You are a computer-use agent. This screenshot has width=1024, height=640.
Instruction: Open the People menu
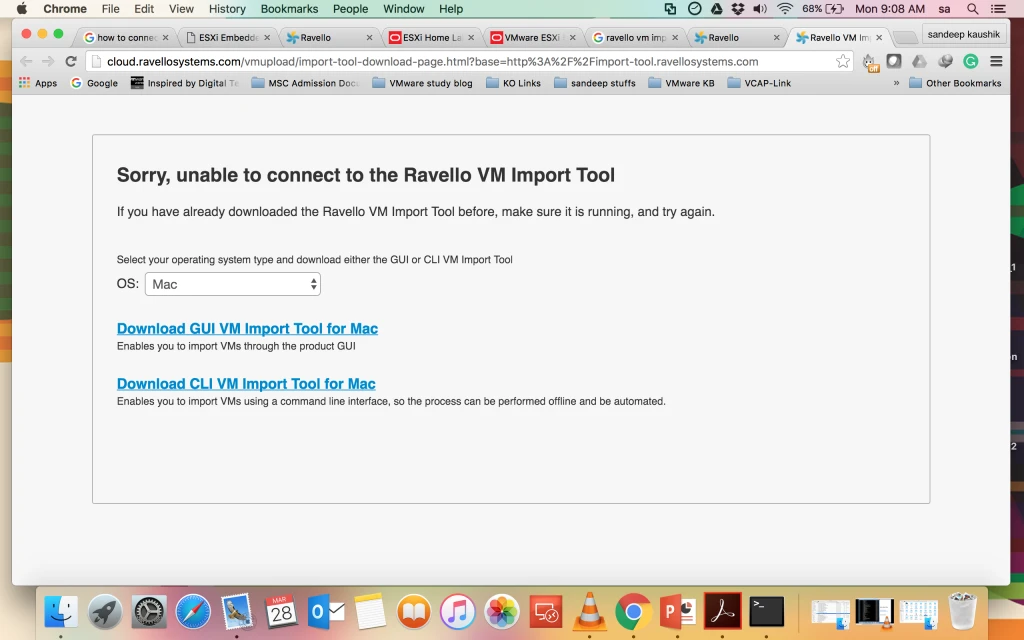pyautogui.click(x=350, y=9)
